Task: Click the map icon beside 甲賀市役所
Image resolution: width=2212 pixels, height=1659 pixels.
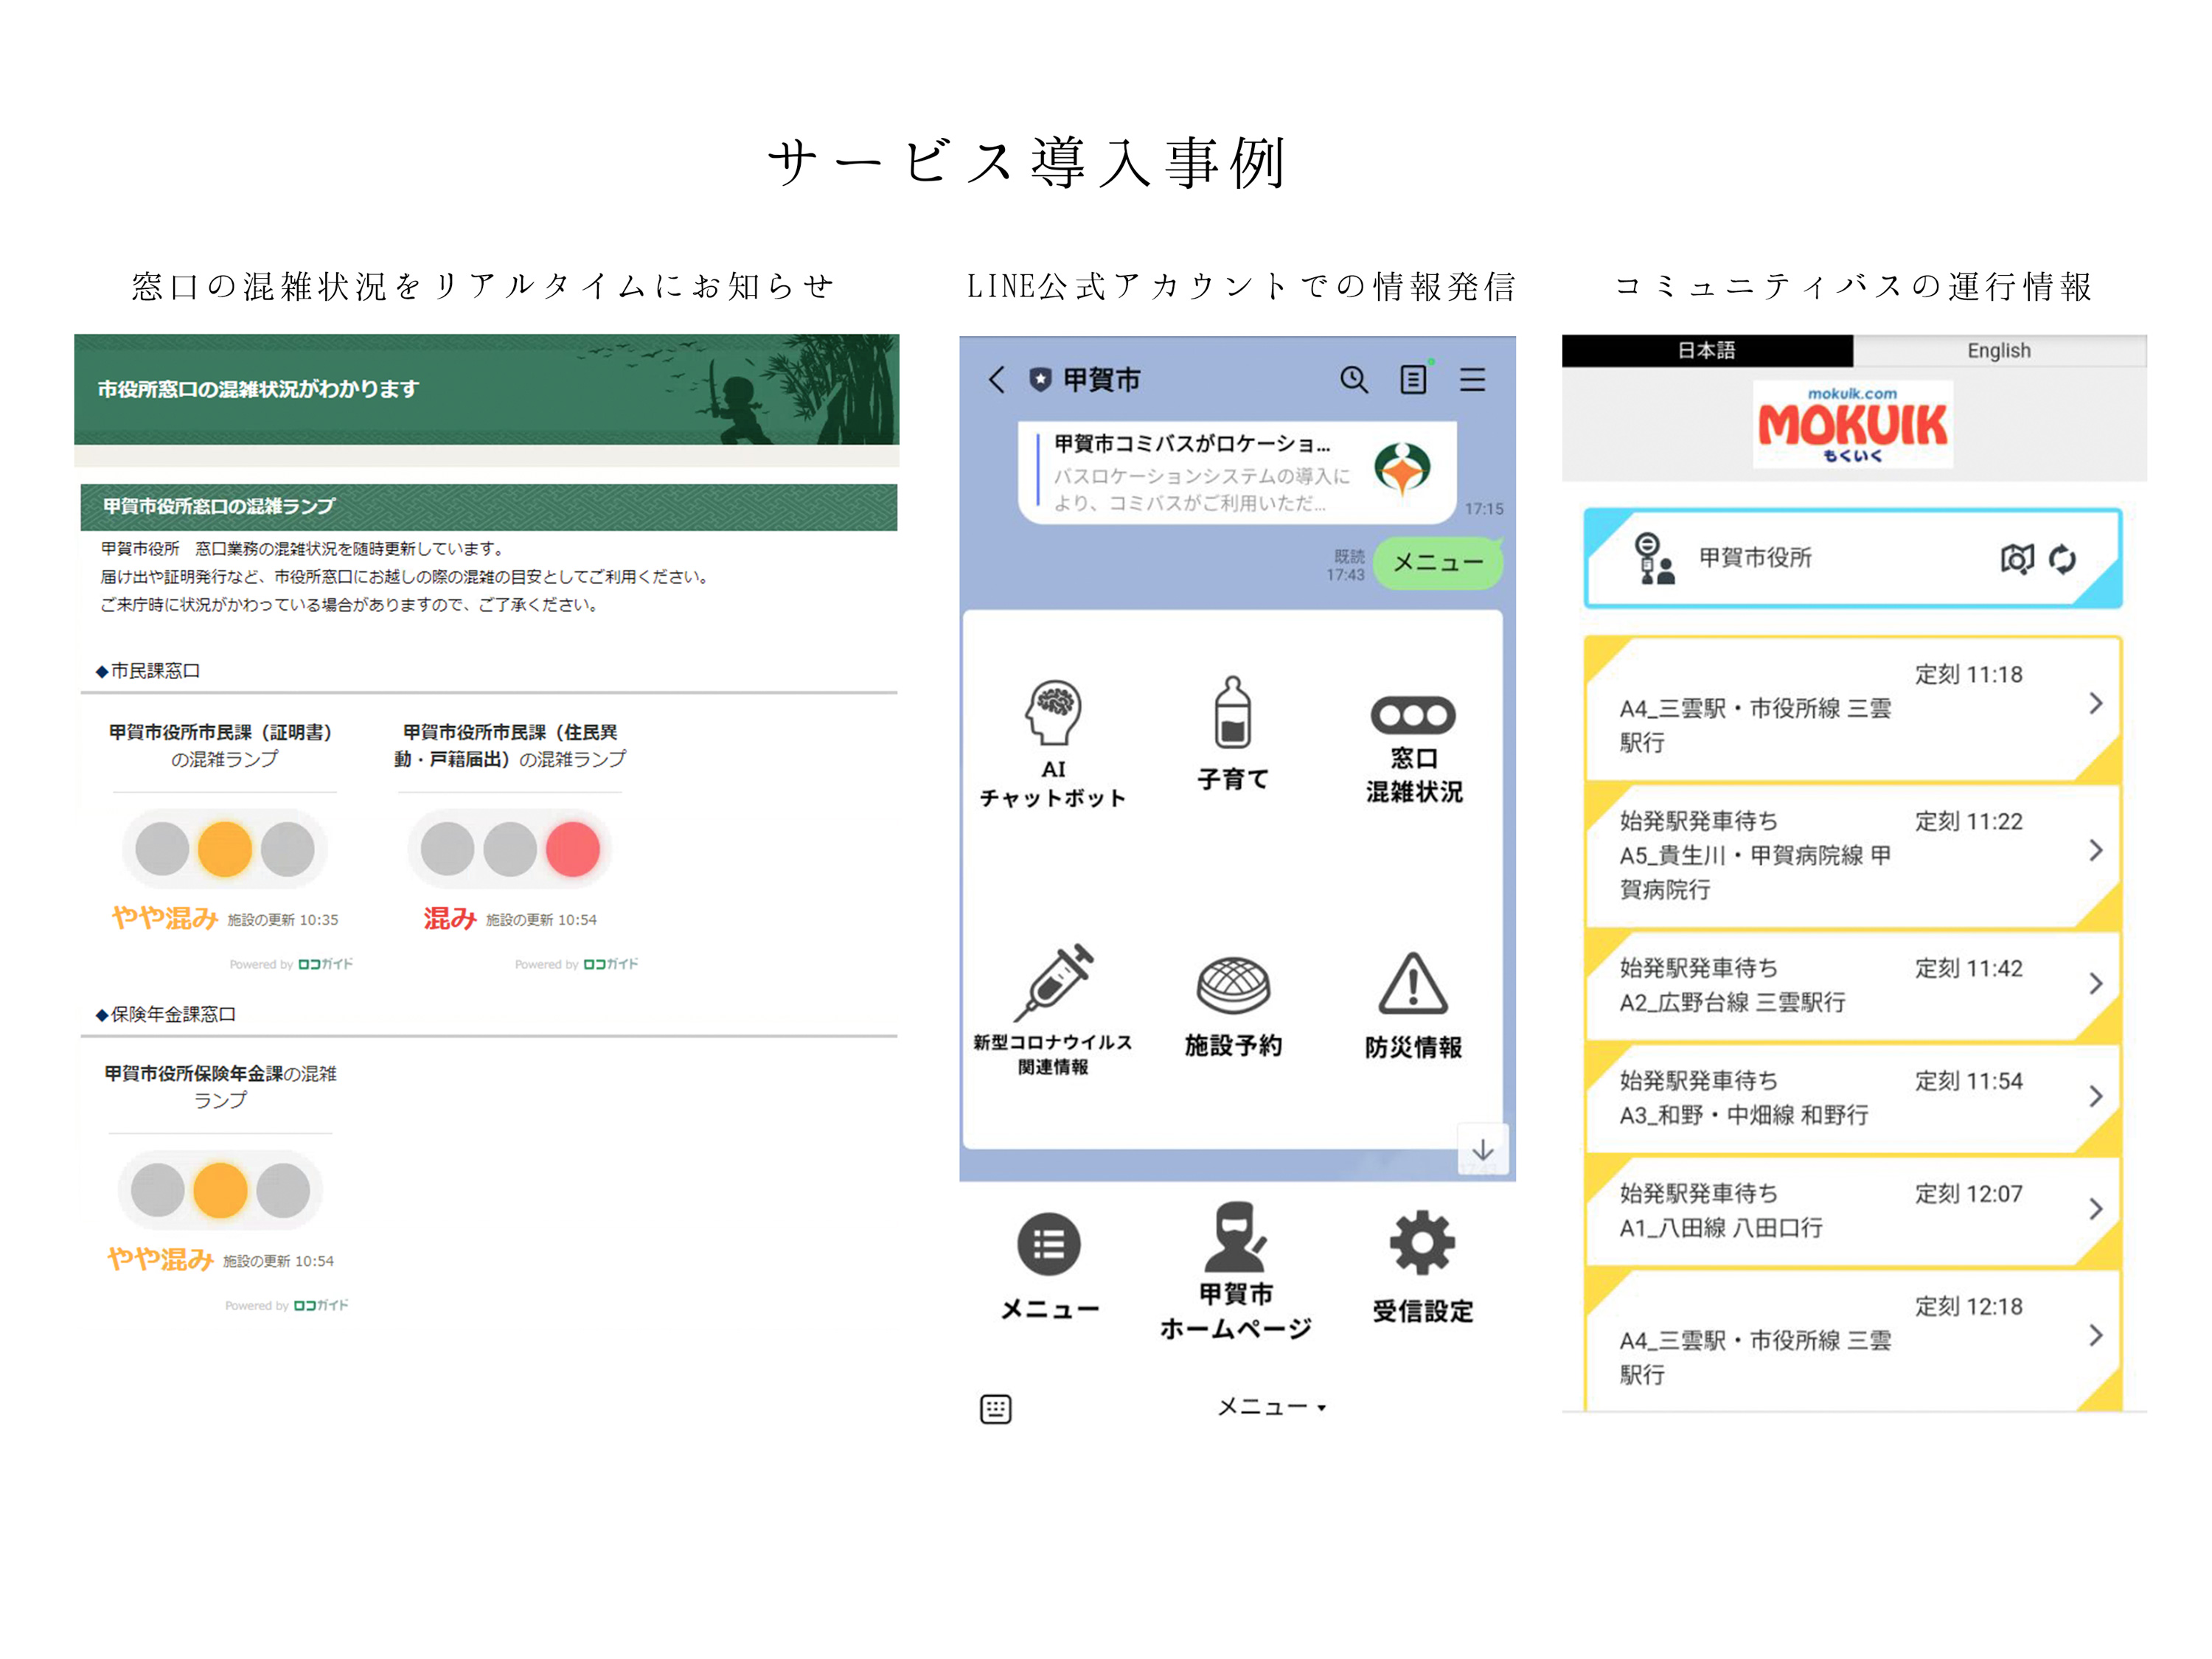Action: 2016,558
